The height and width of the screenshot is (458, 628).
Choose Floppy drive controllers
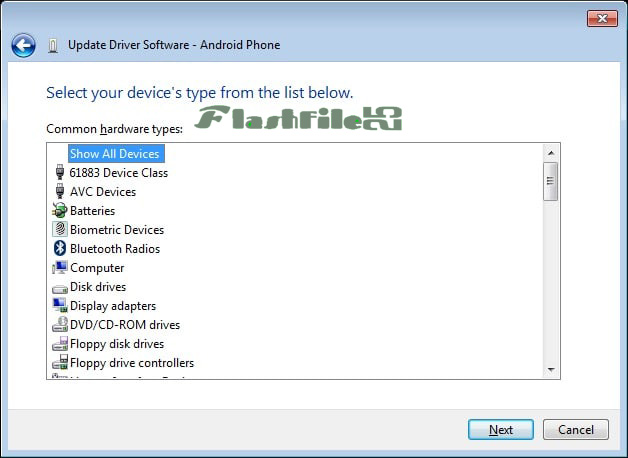[132, 363]
